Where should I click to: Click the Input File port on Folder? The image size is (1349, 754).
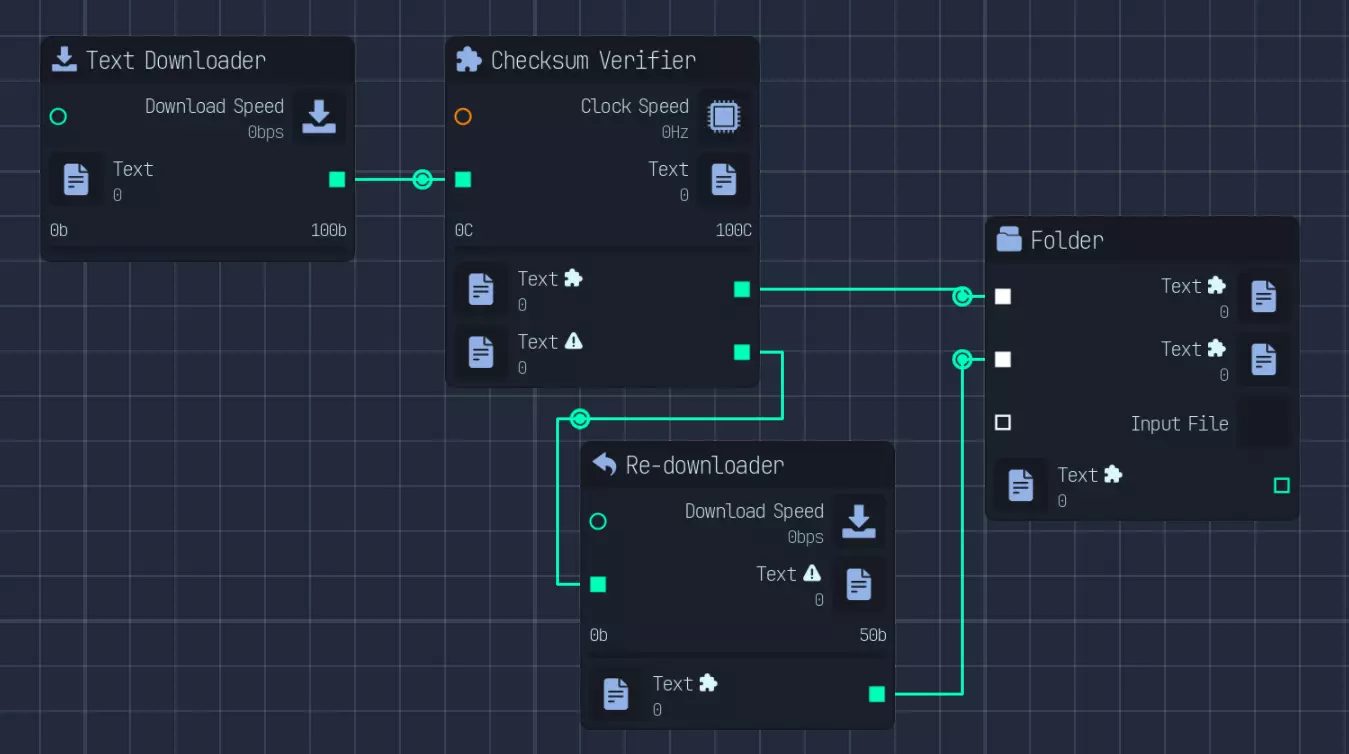1003,423
